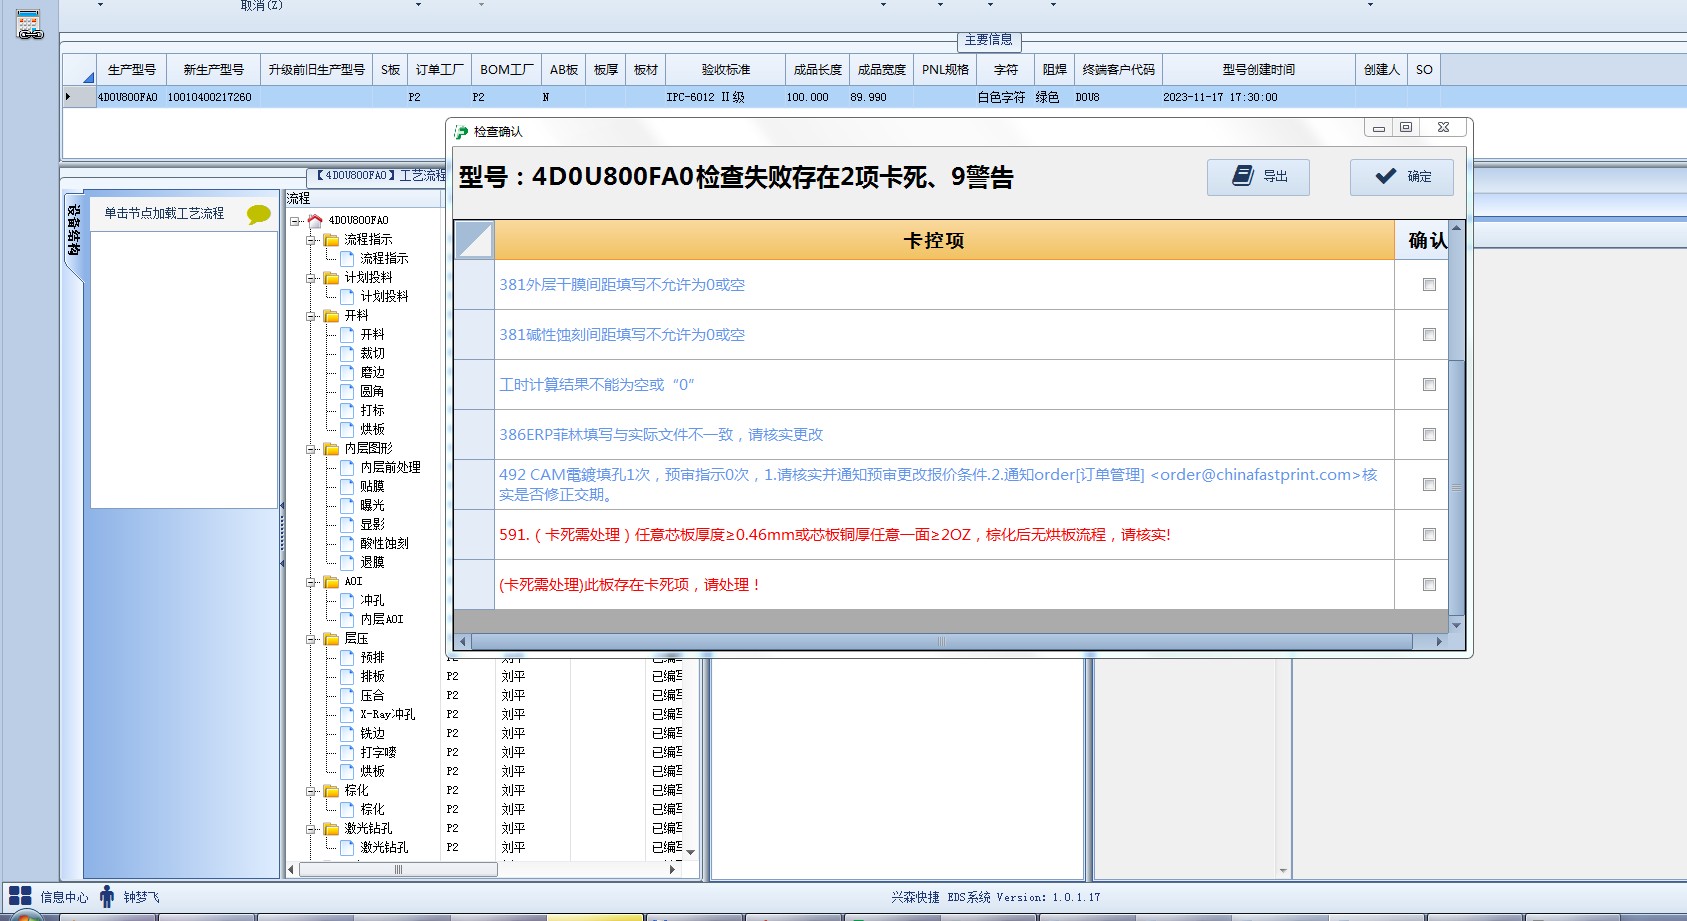Click the user icon beside 钟梦飞
Viewport: 1687px width, 921px height.
(x=107, y=897)
